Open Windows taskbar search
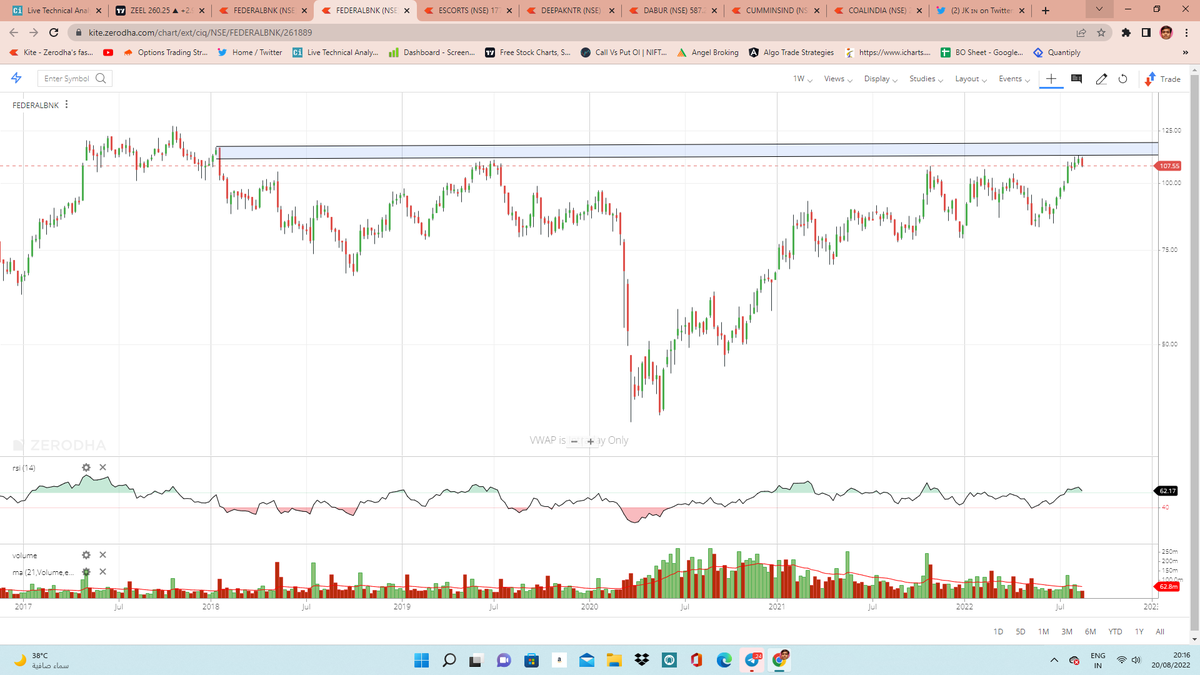This screenshot has height=675, width=1200. coord(449,659)
